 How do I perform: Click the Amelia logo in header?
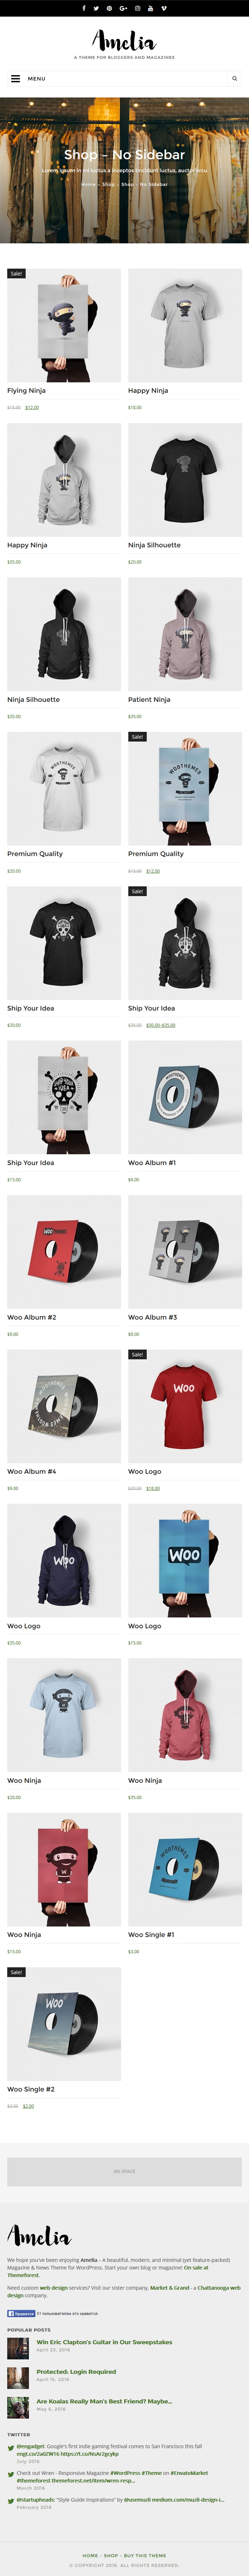coord(124,42)
